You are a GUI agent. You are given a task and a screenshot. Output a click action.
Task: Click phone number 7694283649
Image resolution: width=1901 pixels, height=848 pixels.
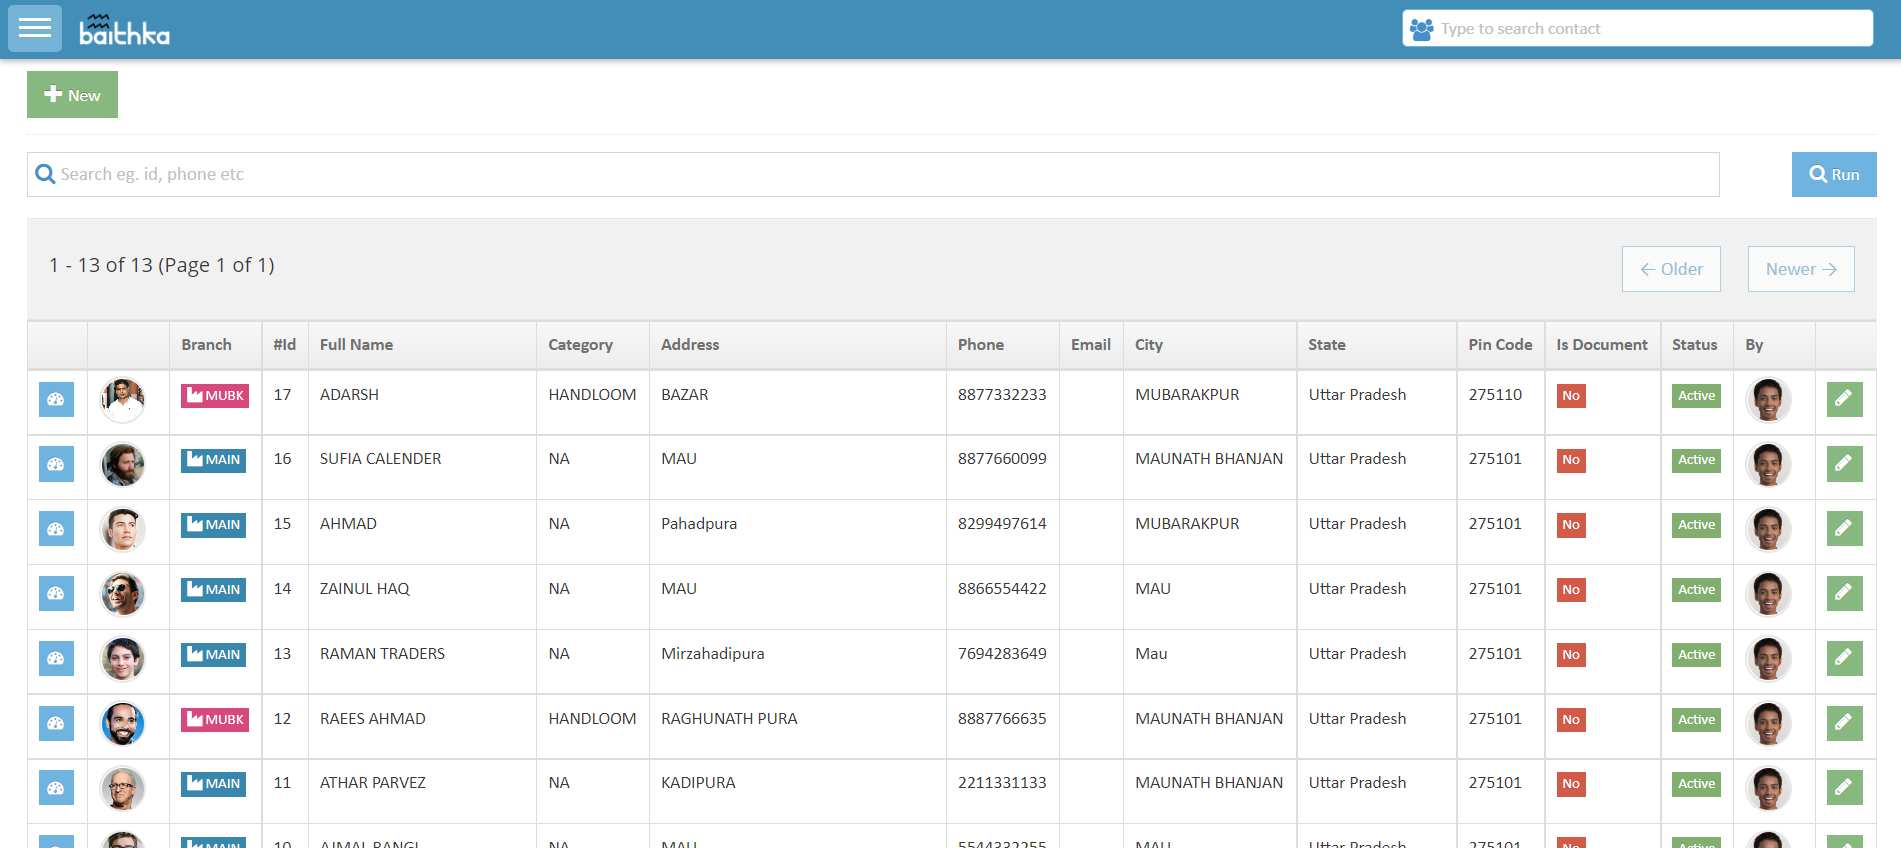(1002, 654)
